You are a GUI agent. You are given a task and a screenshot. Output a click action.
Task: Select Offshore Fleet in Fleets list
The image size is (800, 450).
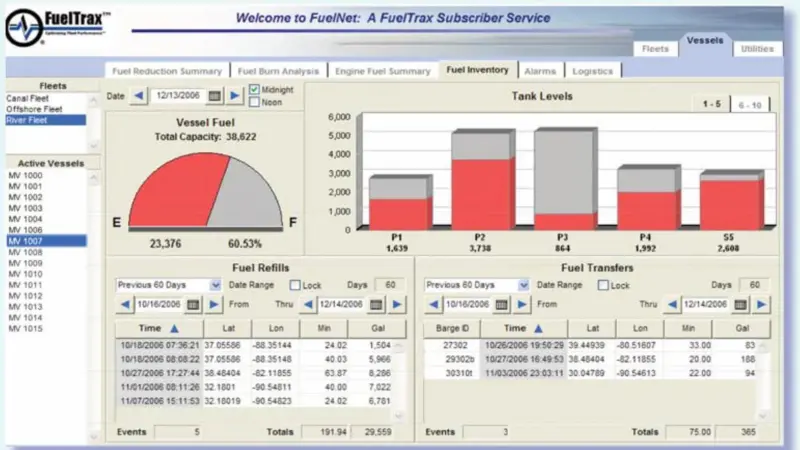(46, 109)
